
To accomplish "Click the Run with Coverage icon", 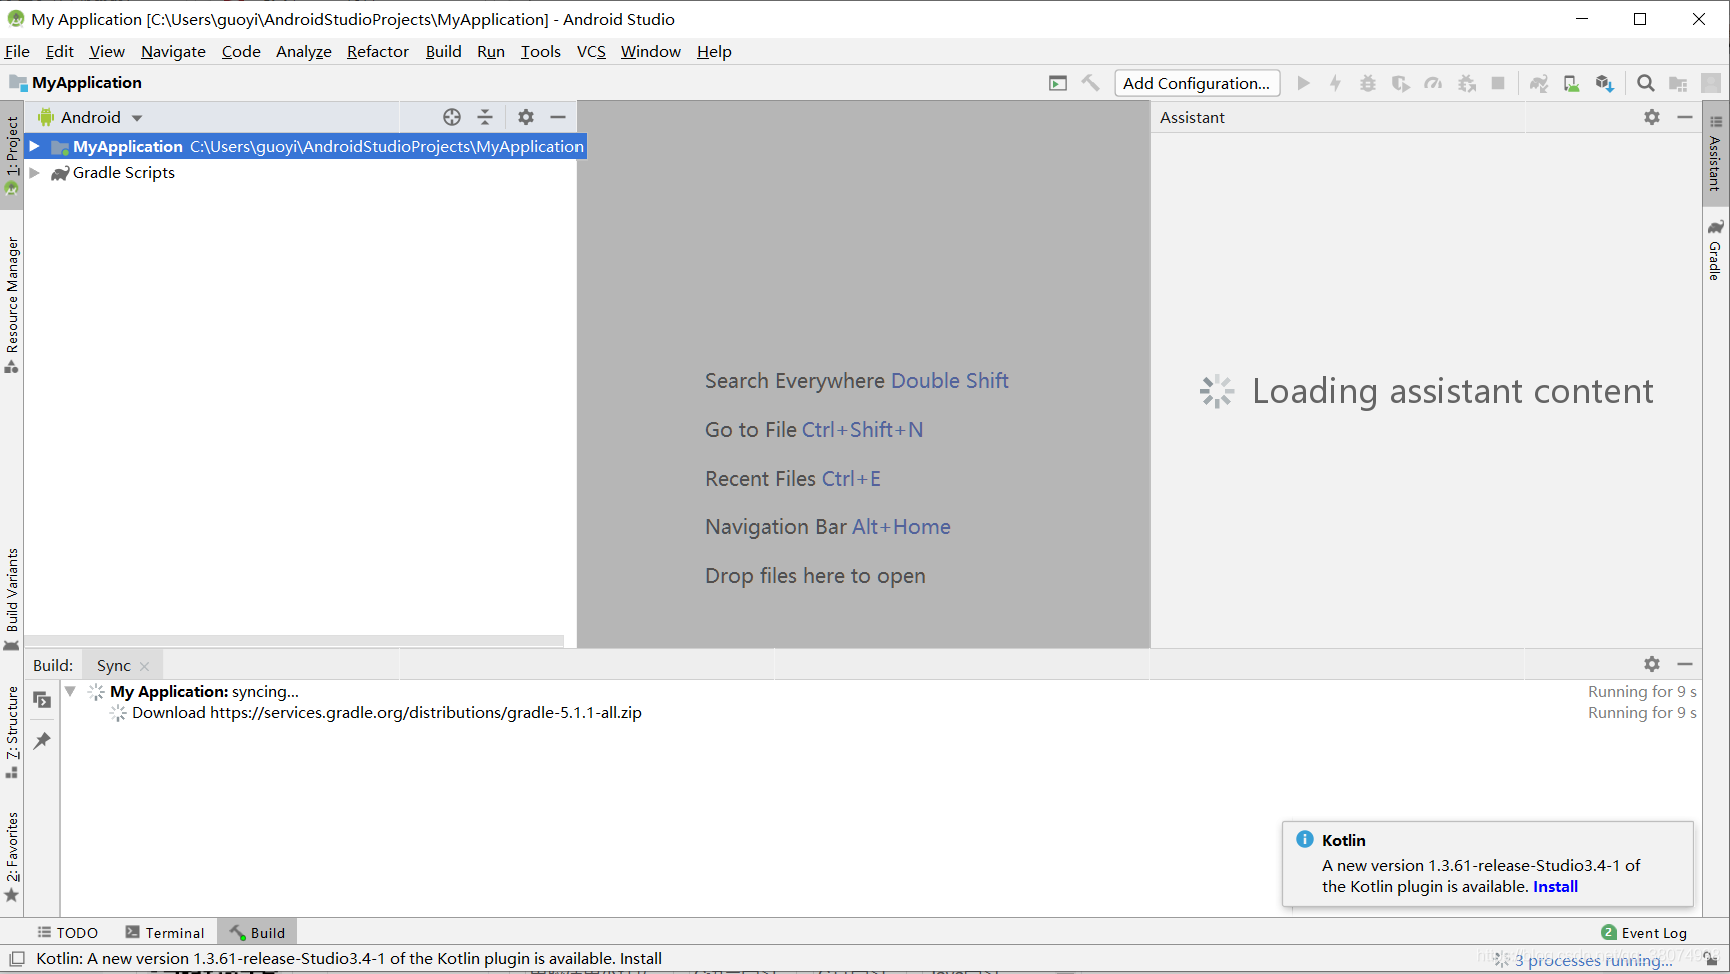I will point(1401,83).
